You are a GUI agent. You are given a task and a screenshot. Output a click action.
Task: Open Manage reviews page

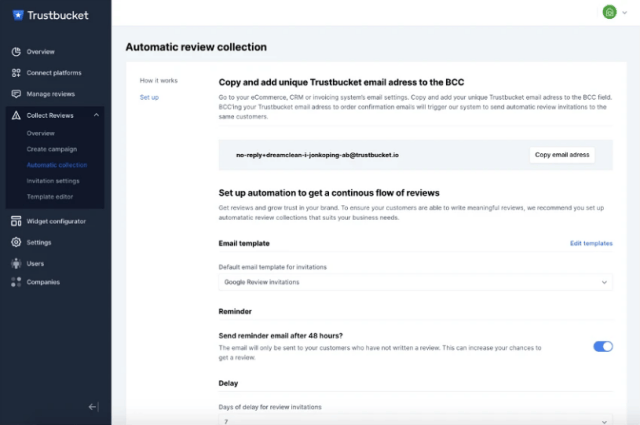point(51,94)
